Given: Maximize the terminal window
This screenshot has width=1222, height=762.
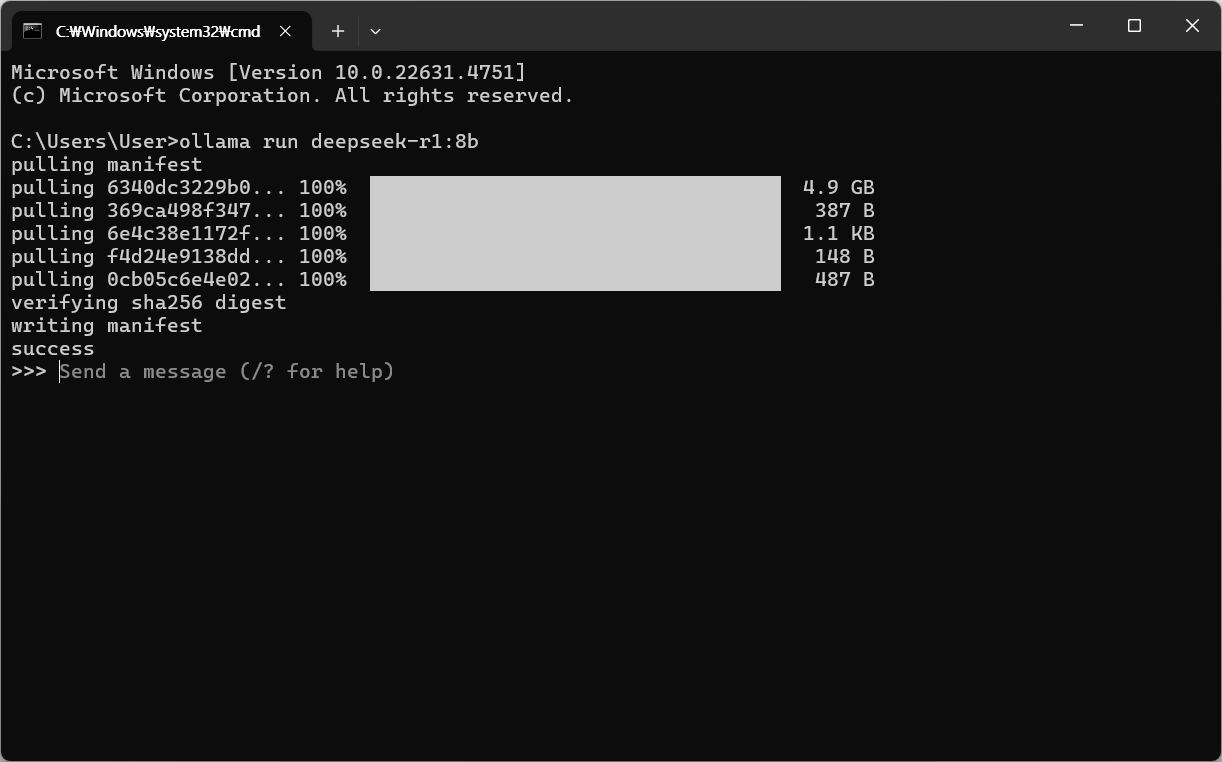Looking at the screenshot, I should point(1134,26).
